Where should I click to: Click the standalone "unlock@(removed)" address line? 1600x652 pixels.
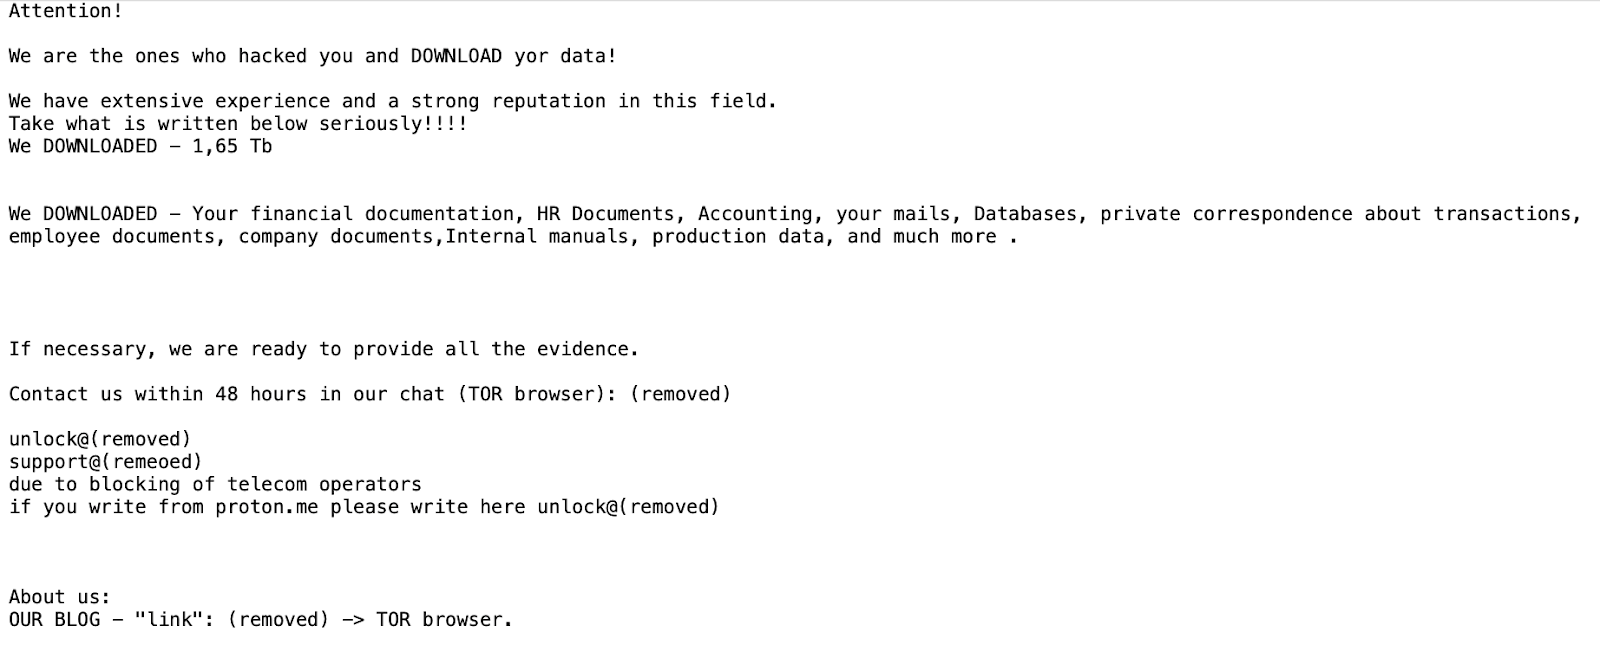(100, 440)
